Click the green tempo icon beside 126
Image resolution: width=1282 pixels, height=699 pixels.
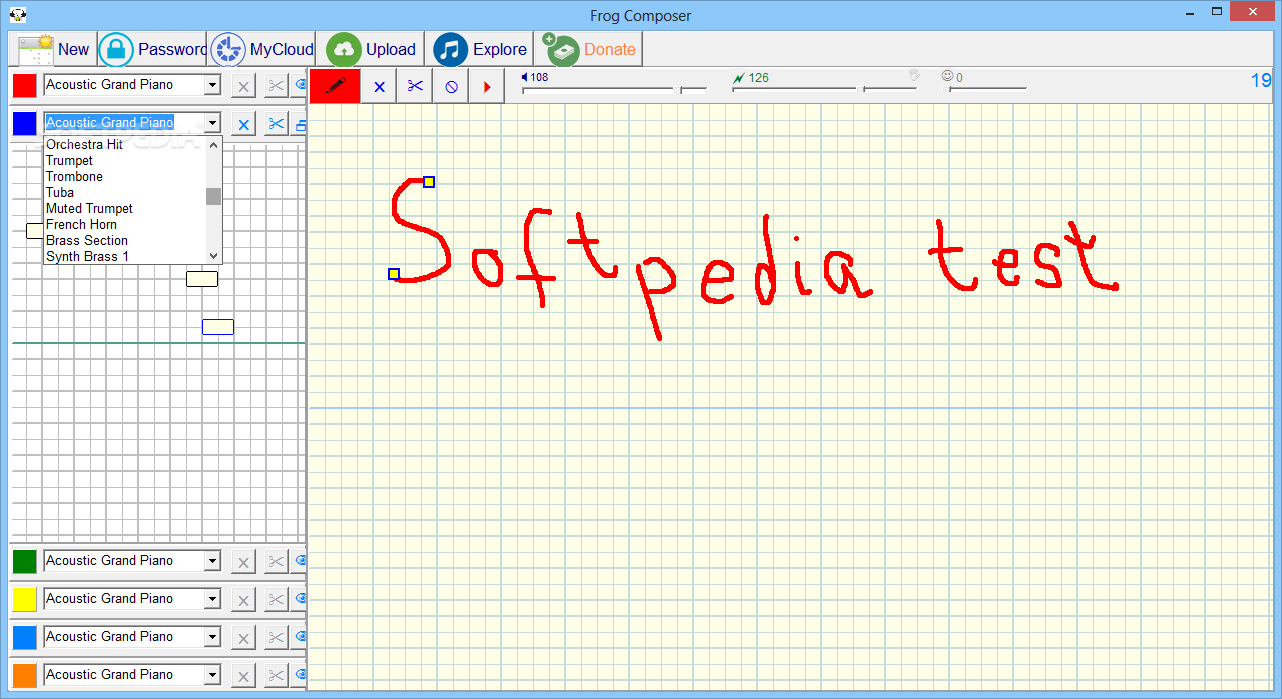(739, 77)
